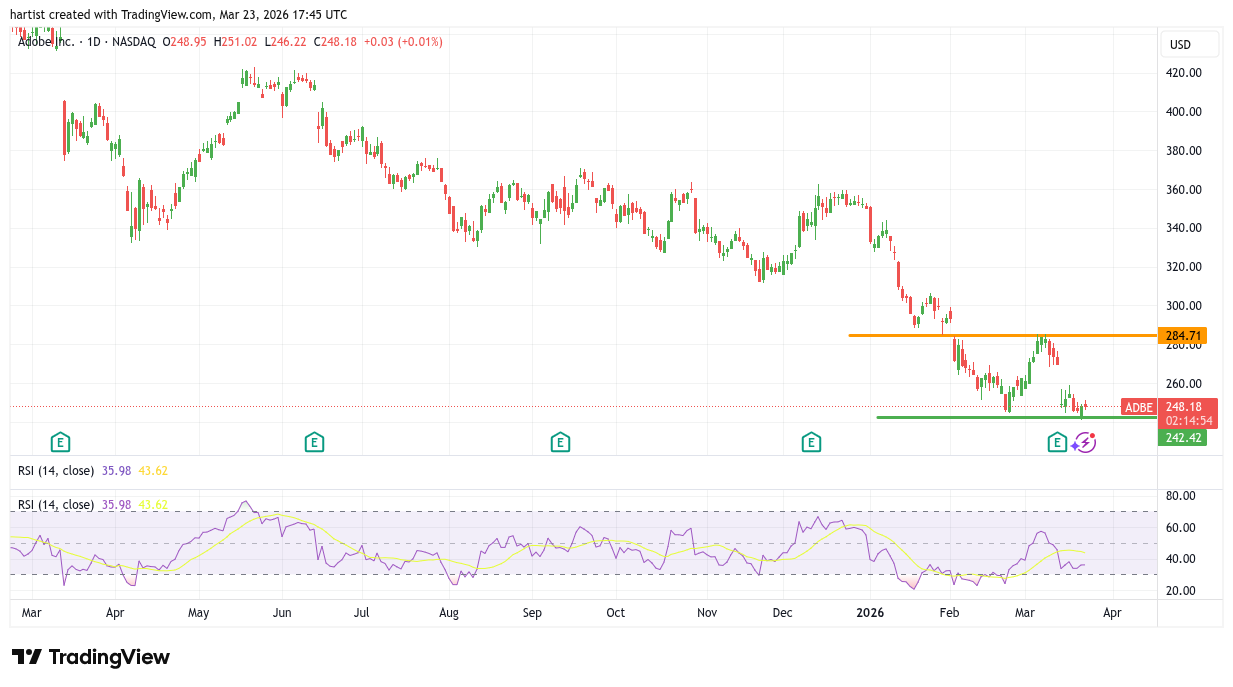This screenshot has width=1233, height=687.
Task: Click the RSI legend inside the indicator pane
Action: (56, 505)
